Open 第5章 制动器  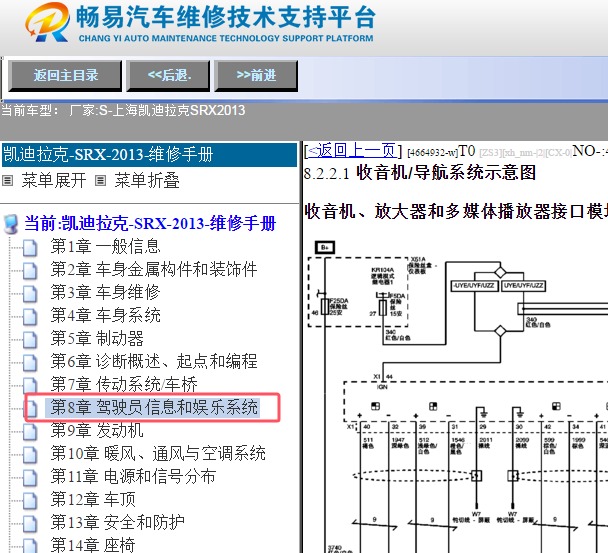click(x=97, y=338)
